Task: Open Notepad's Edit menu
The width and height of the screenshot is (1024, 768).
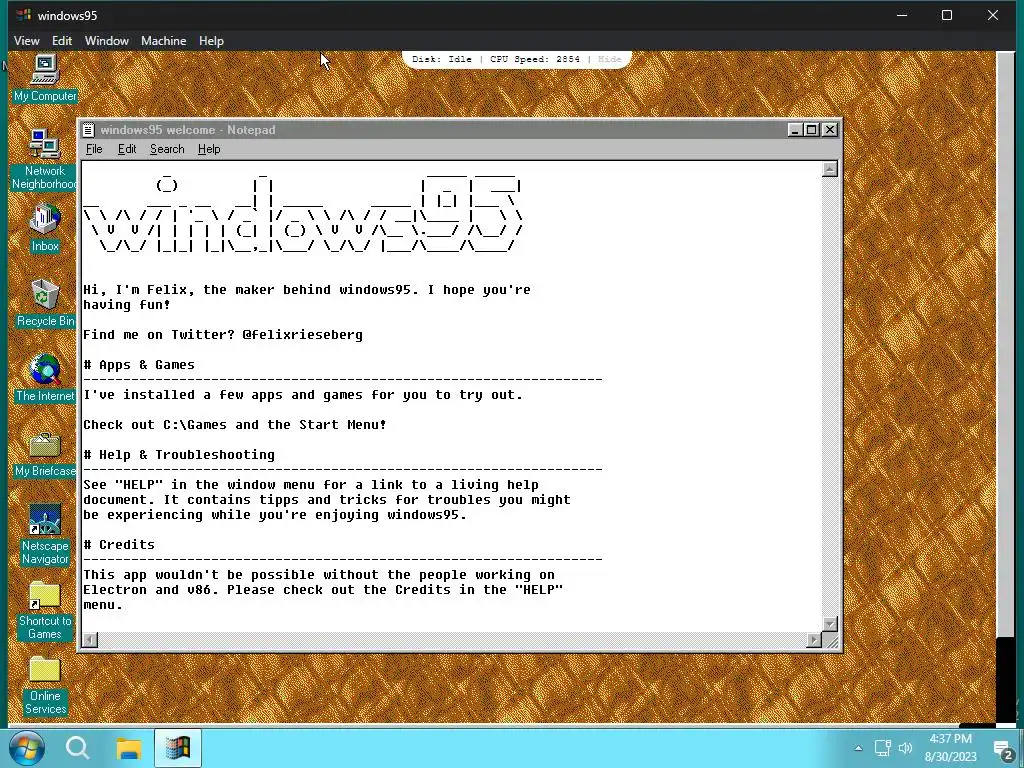Action: tap(127, 149)
